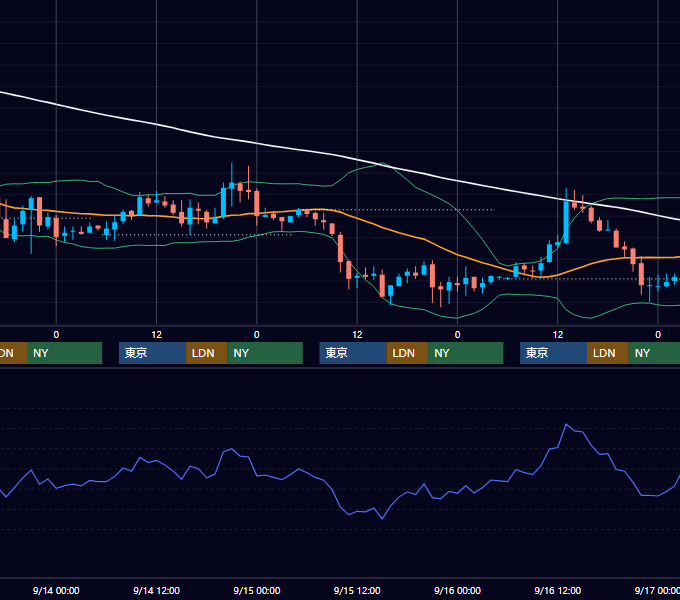Select NY block following the 9/15 LDN block
680x600 pixels.
(466, 353)
